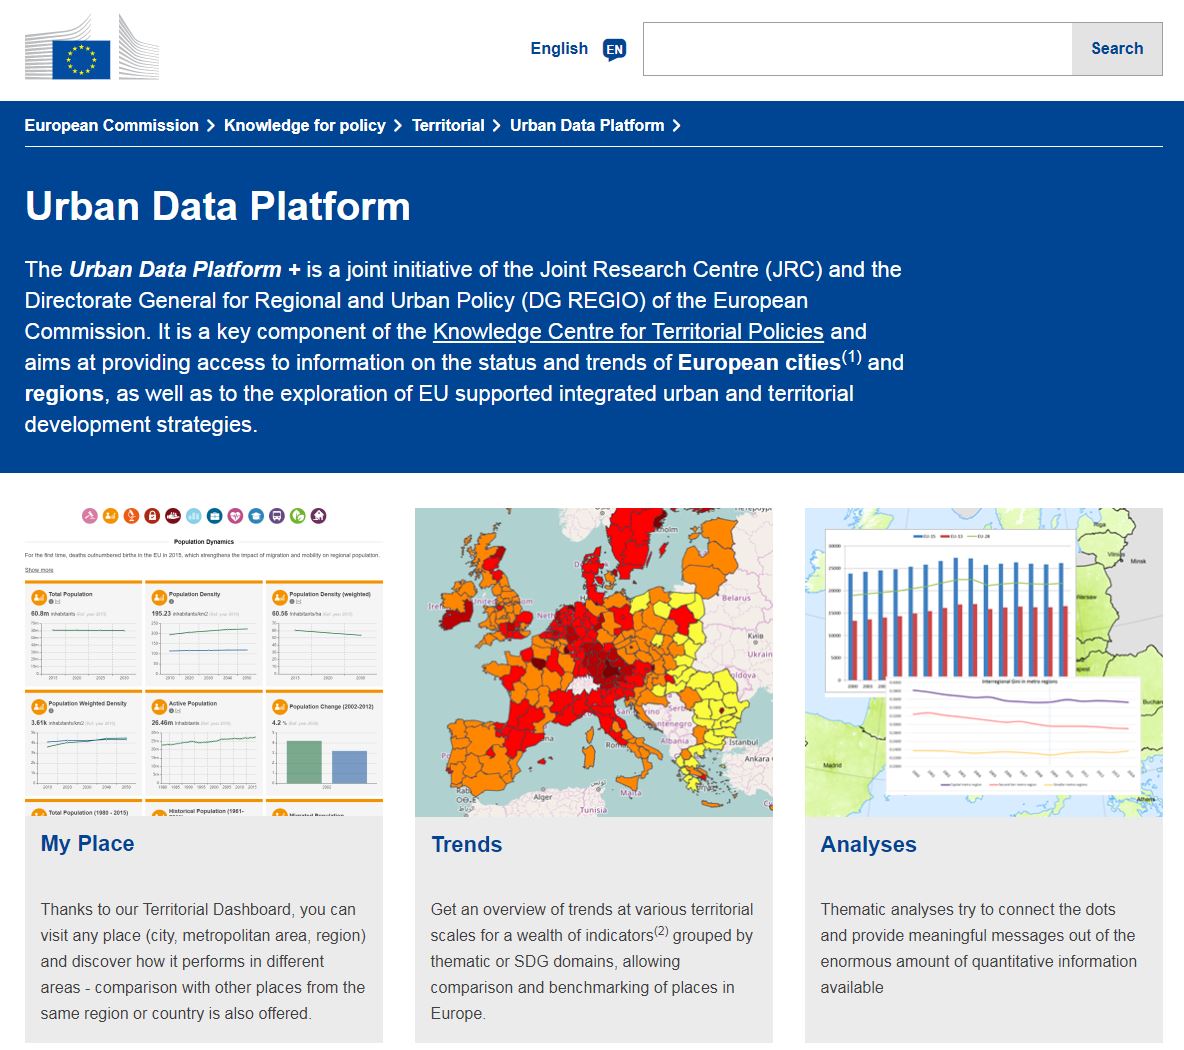Image resolution: width=1184 pixels, height=1050 pixels.
Task: Click chevron after Urban Data Platform breadcrumb
Action: tap(677, 126)
